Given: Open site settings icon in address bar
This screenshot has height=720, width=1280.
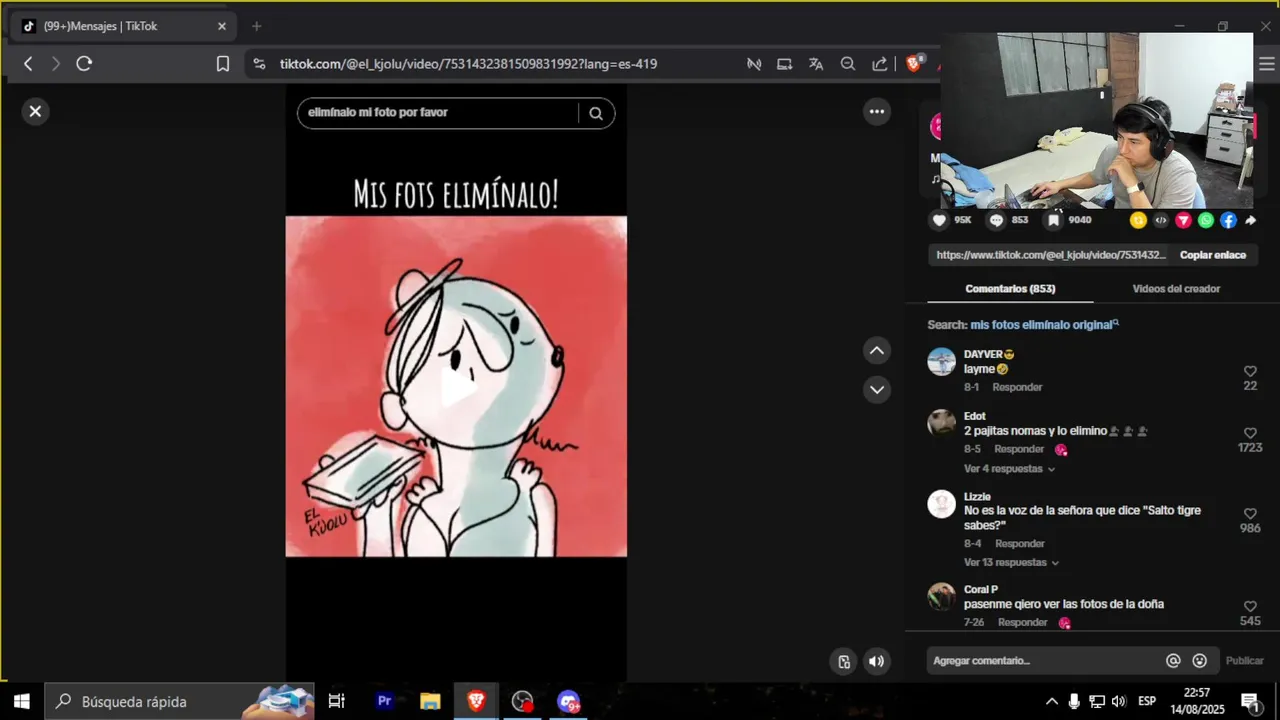Looking at the screenshot, I should point(259,64).
